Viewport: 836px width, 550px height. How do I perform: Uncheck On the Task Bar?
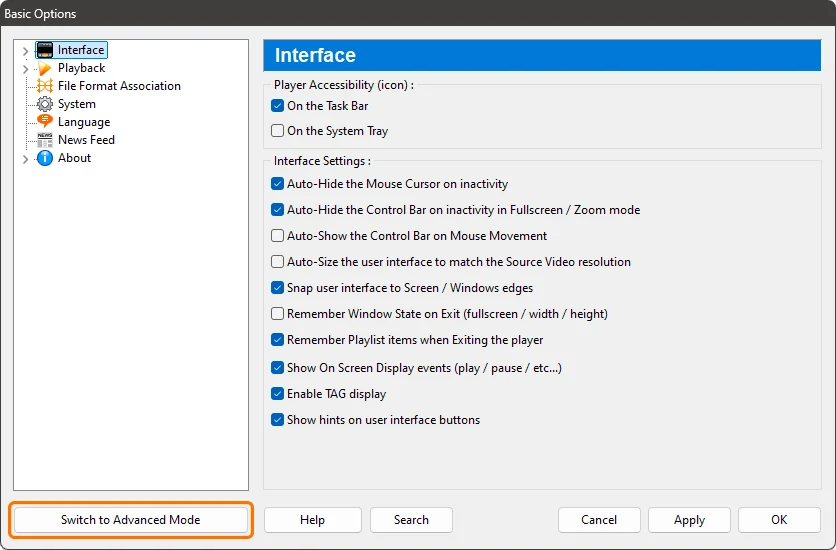277,106
